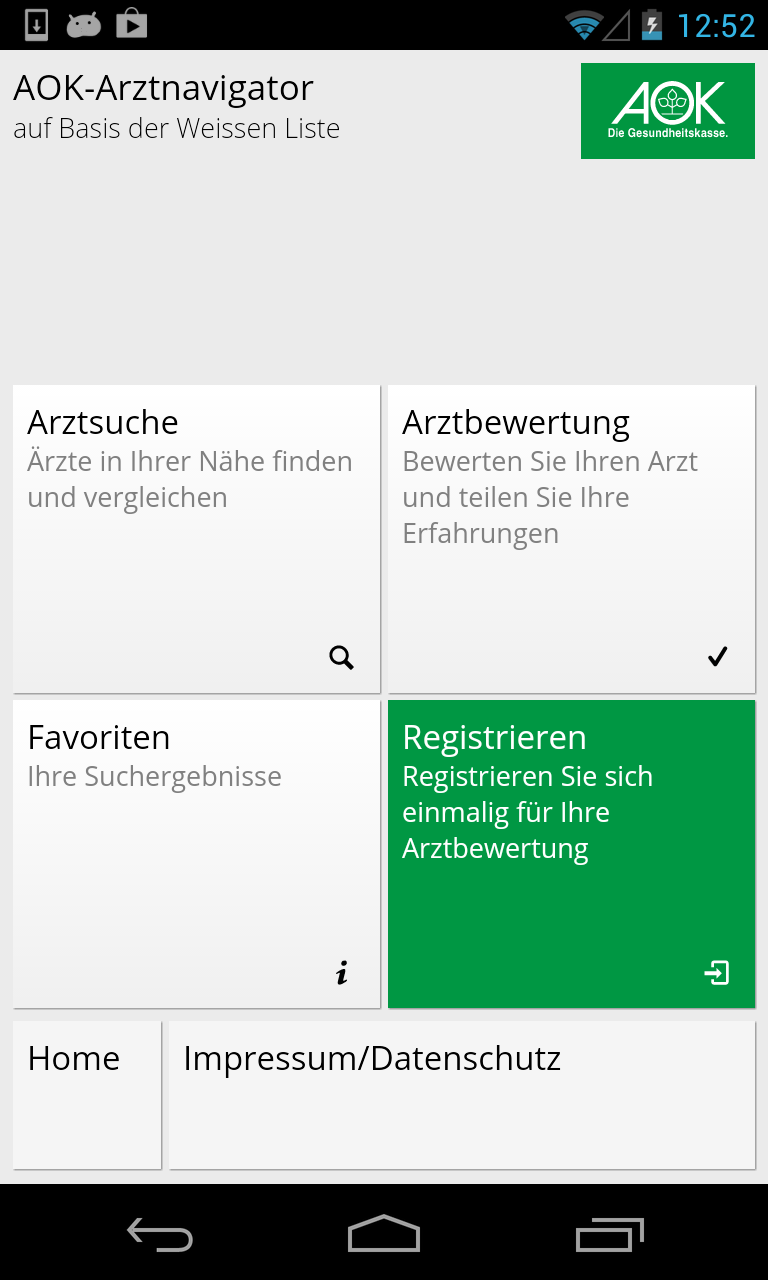This screenshot has width=768, height=1280.
Task: Tap the AOK Die Gesundheitskasse logo
Action: click(x=668, y=111)
